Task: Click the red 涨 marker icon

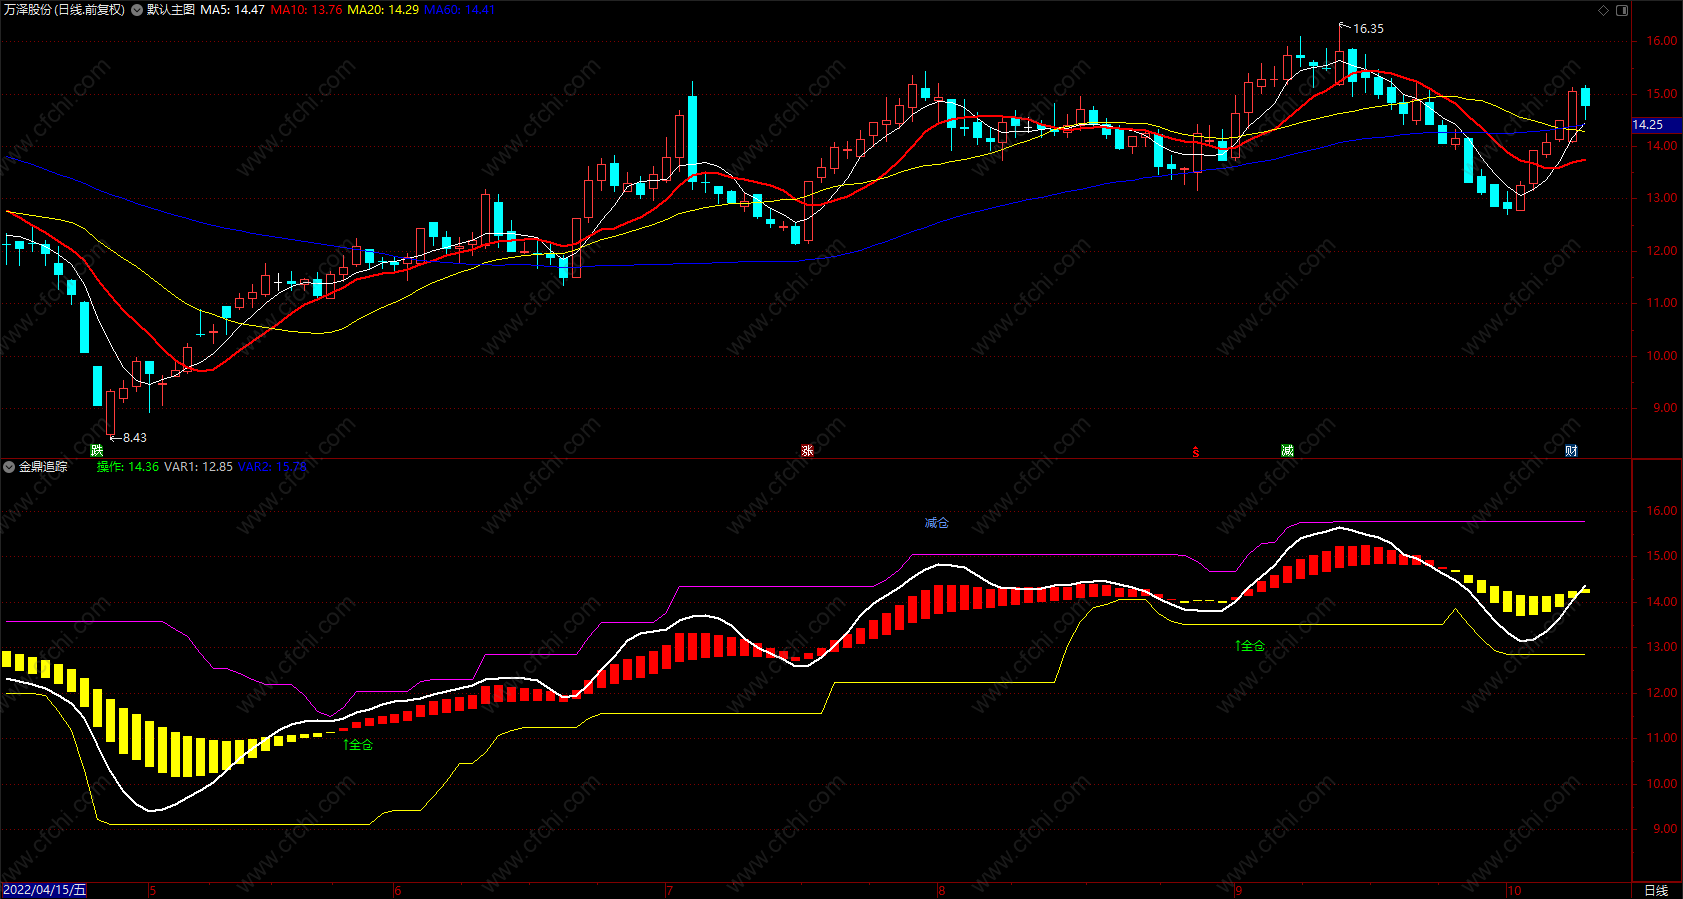Action: 807,451
